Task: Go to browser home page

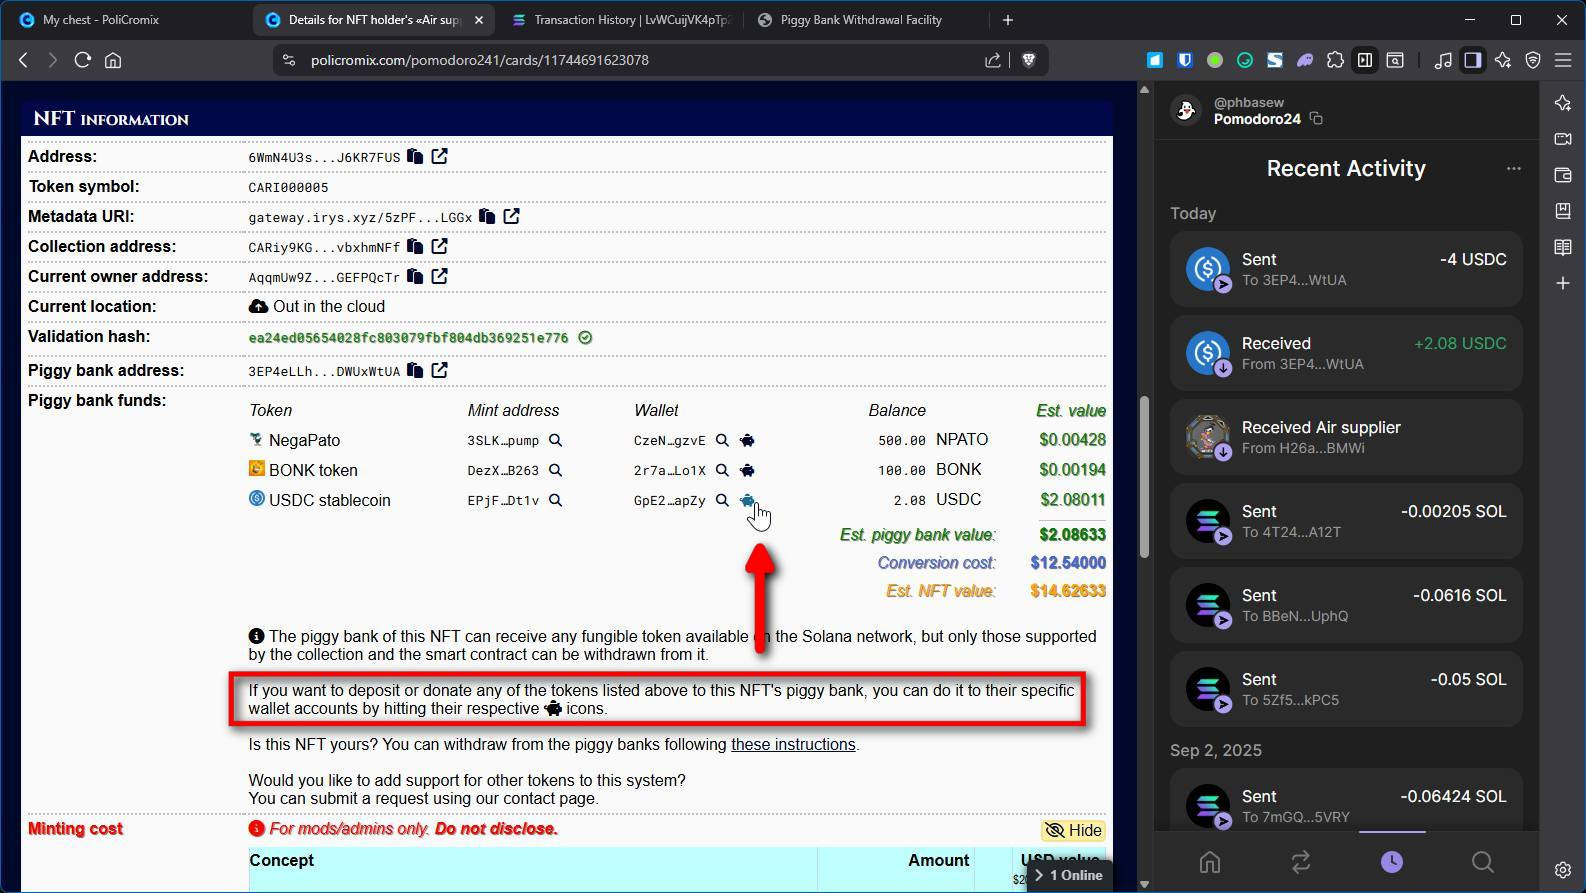Action: (x=113, y=60)
